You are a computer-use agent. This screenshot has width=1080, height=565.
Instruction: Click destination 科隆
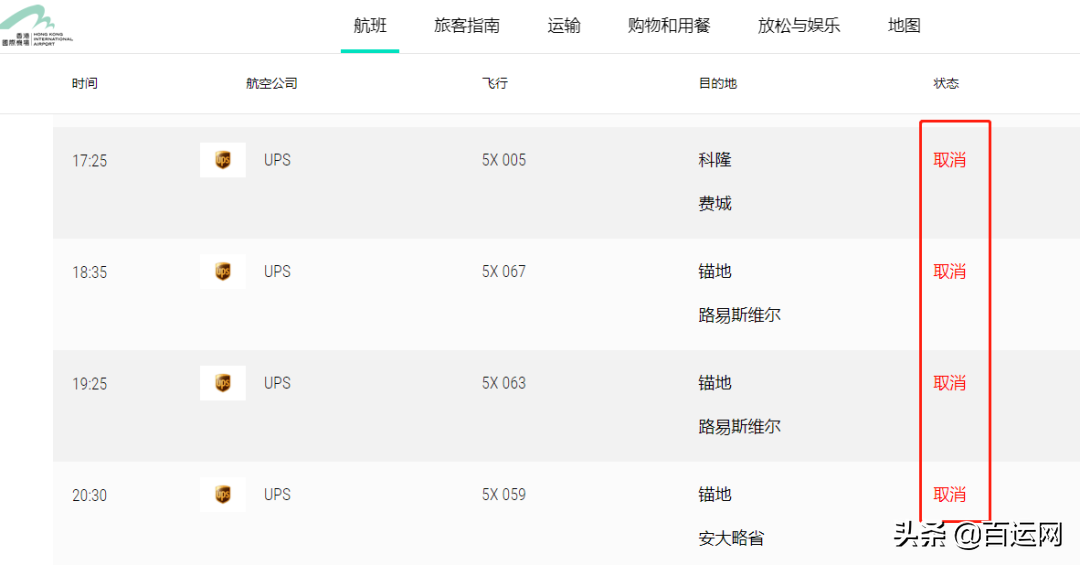[x=715, y=161]
